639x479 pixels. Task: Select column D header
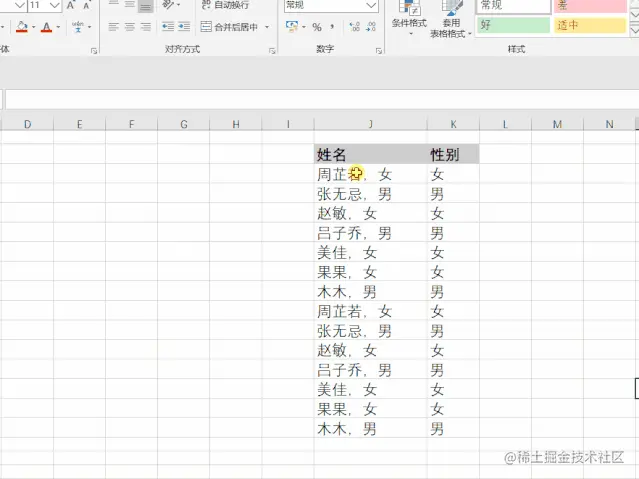(x=27, y=124)
